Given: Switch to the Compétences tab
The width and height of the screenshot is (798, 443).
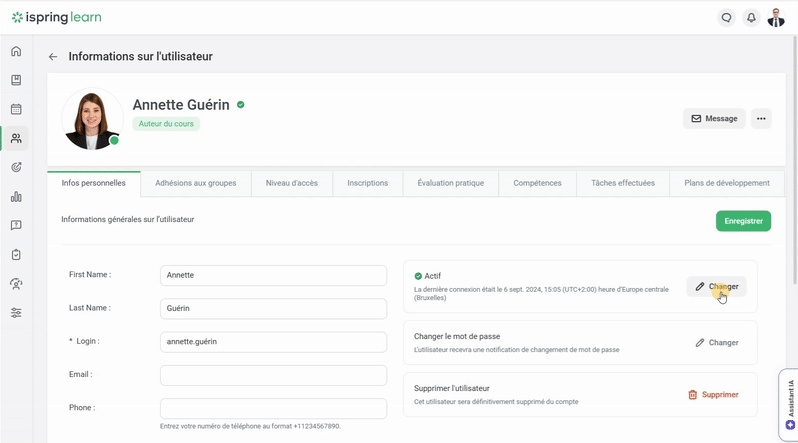Looking at the screenshot, I should pyautogui.click(x=537, y=183).
